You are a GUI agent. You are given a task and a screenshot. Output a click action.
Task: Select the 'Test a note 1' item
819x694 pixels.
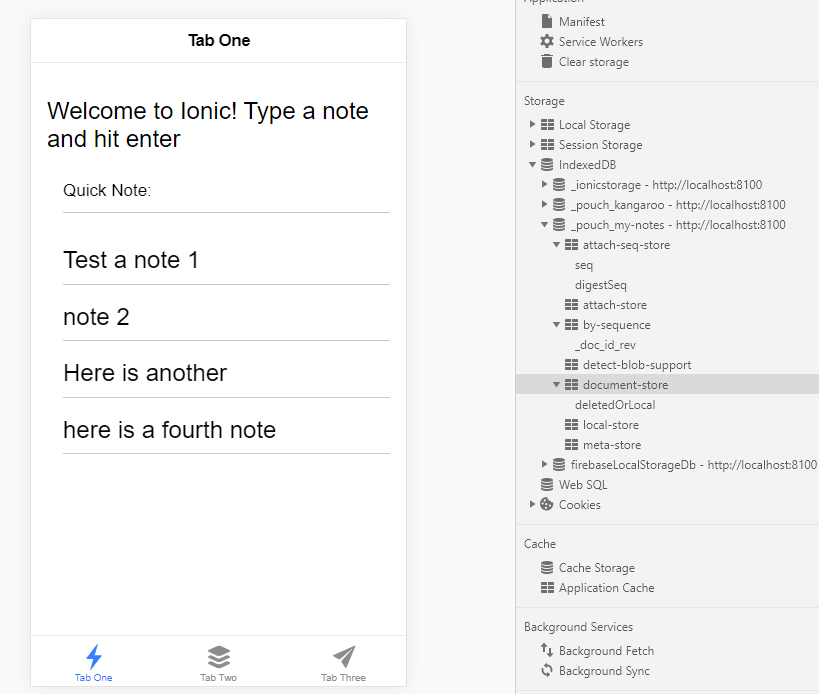(x=226, y=260)
